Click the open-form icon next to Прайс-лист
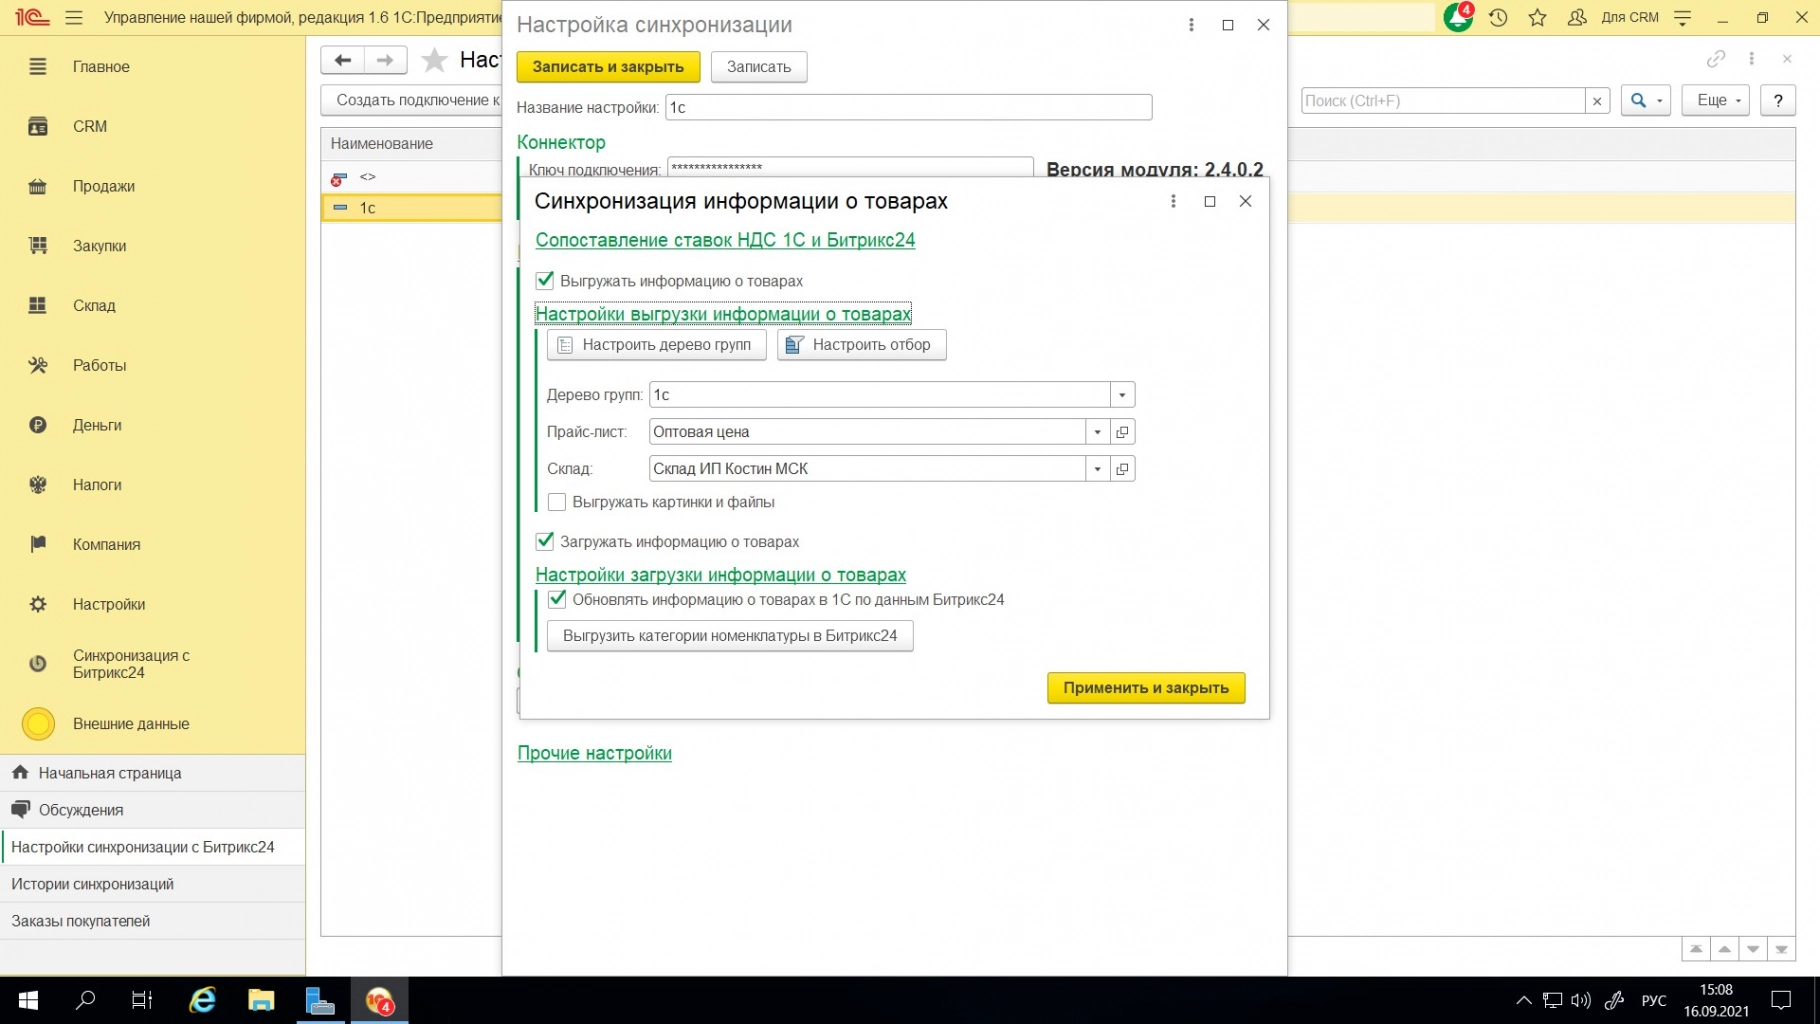 point(1122,432)
